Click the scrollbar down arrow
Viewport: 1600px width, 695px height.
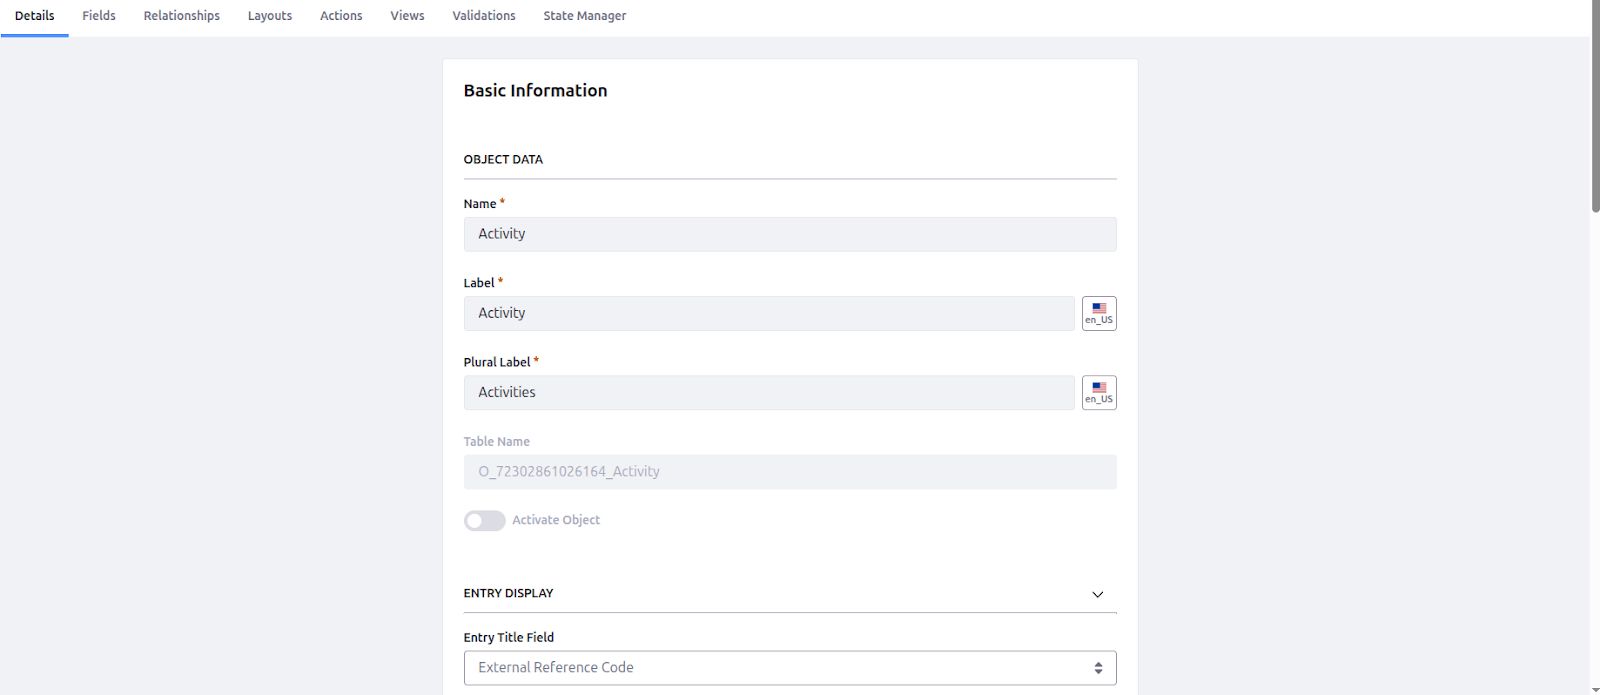[x=1595, y=690]
